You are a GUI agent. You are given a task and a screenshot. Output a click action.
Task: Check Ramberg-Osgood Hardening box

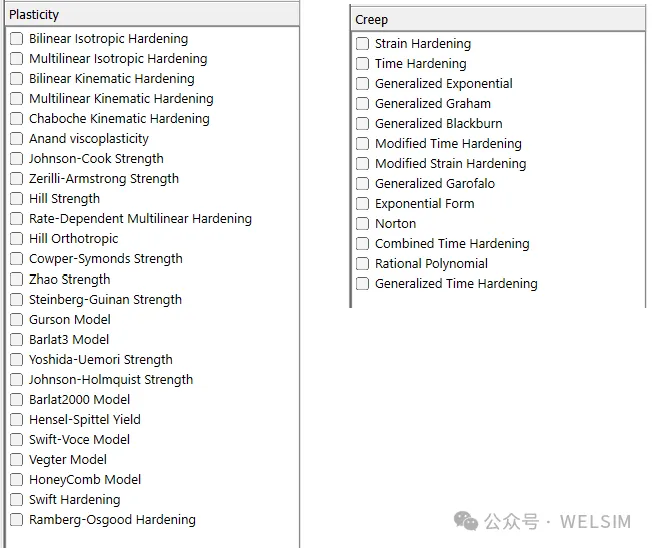(x=17, y=519)
